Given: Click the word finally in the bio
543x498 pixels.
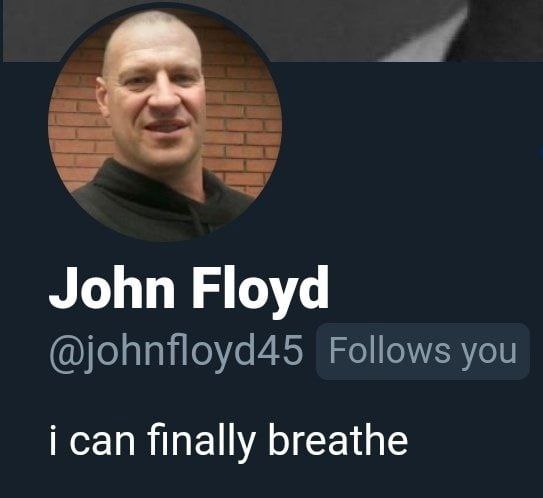Looking at the screenshot, I should click(x=201, y=442).
